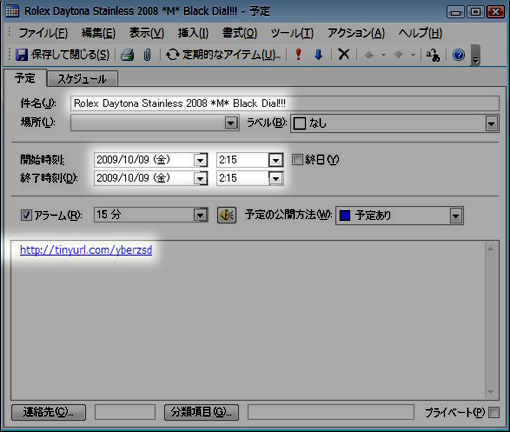Toggle the 終日 all-day checkbox
The height and width of the screenshot is (432, 510).
[297, 160]
